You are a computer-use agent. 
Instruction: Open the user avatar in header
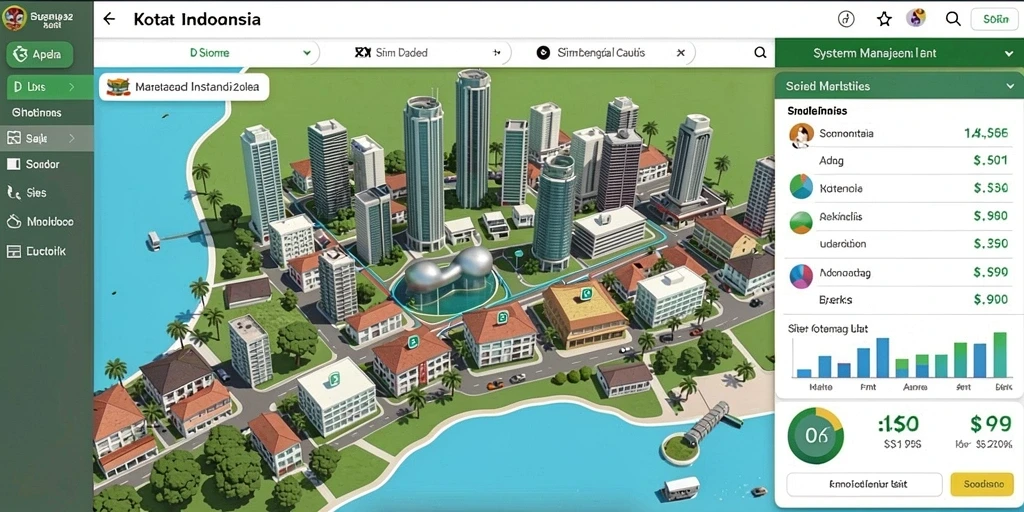pos(916,18)
